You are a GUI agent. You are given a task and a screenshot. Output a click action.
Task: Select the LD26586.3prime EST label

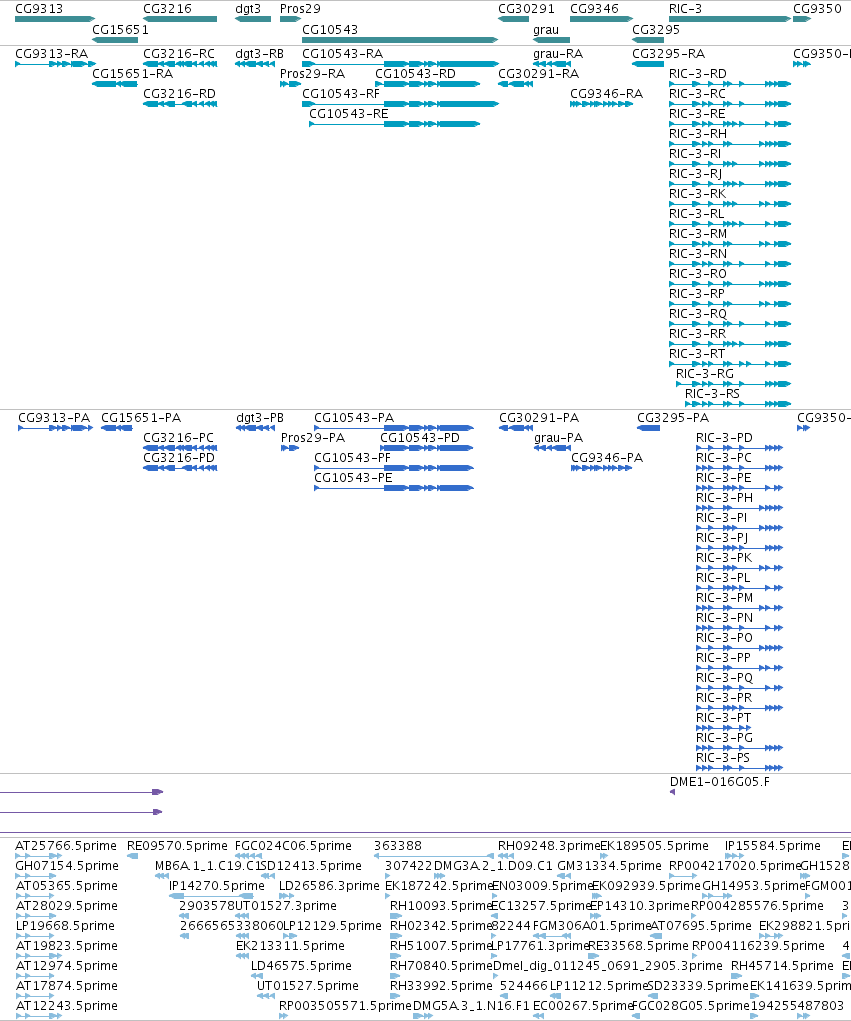click(329, 886)
